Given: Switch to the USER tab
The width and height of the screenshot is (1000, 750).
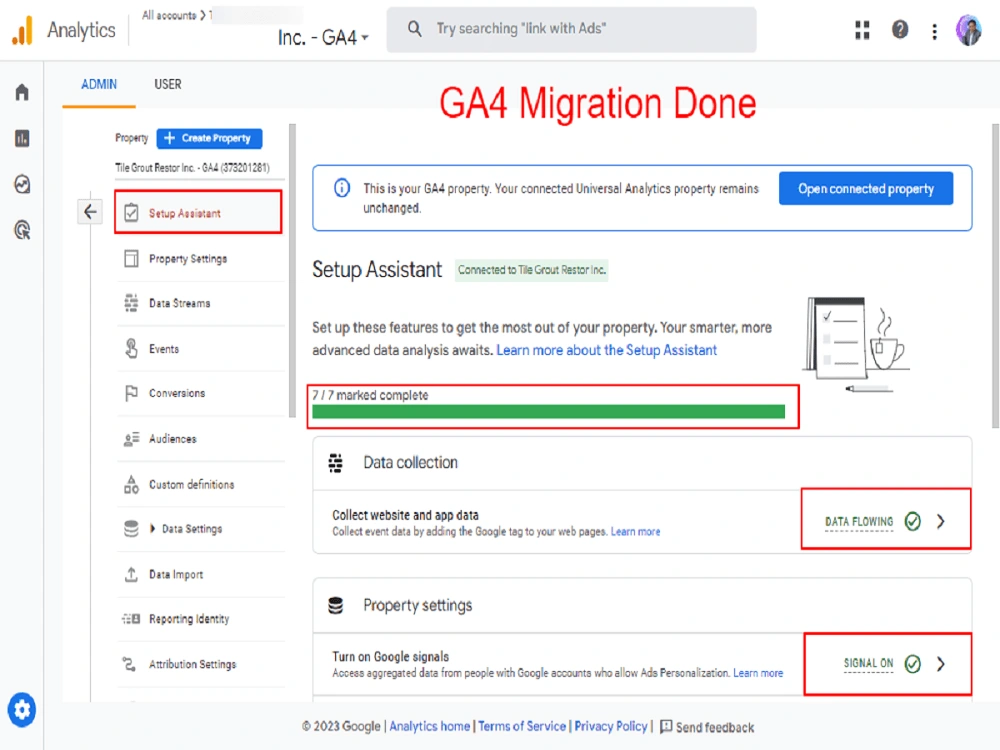Looking at the screenshot, I should [x=167, y=84].
